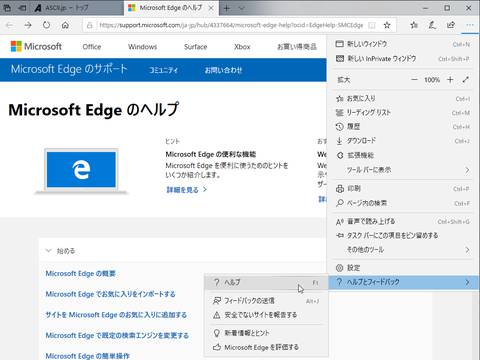Open the Favorites hub icon
The height and width of the screenshot is (360, 480).
(x=414, y=25)
